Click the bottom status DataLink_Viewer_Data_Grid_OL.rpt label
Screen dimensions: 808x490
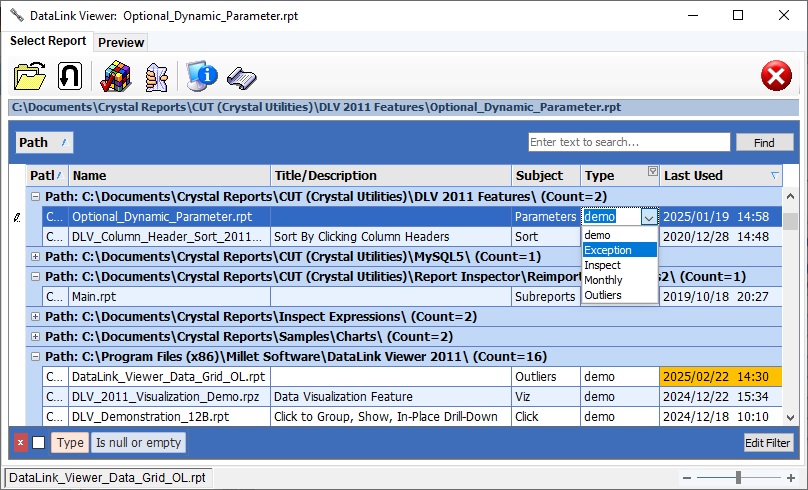(108, 478)
